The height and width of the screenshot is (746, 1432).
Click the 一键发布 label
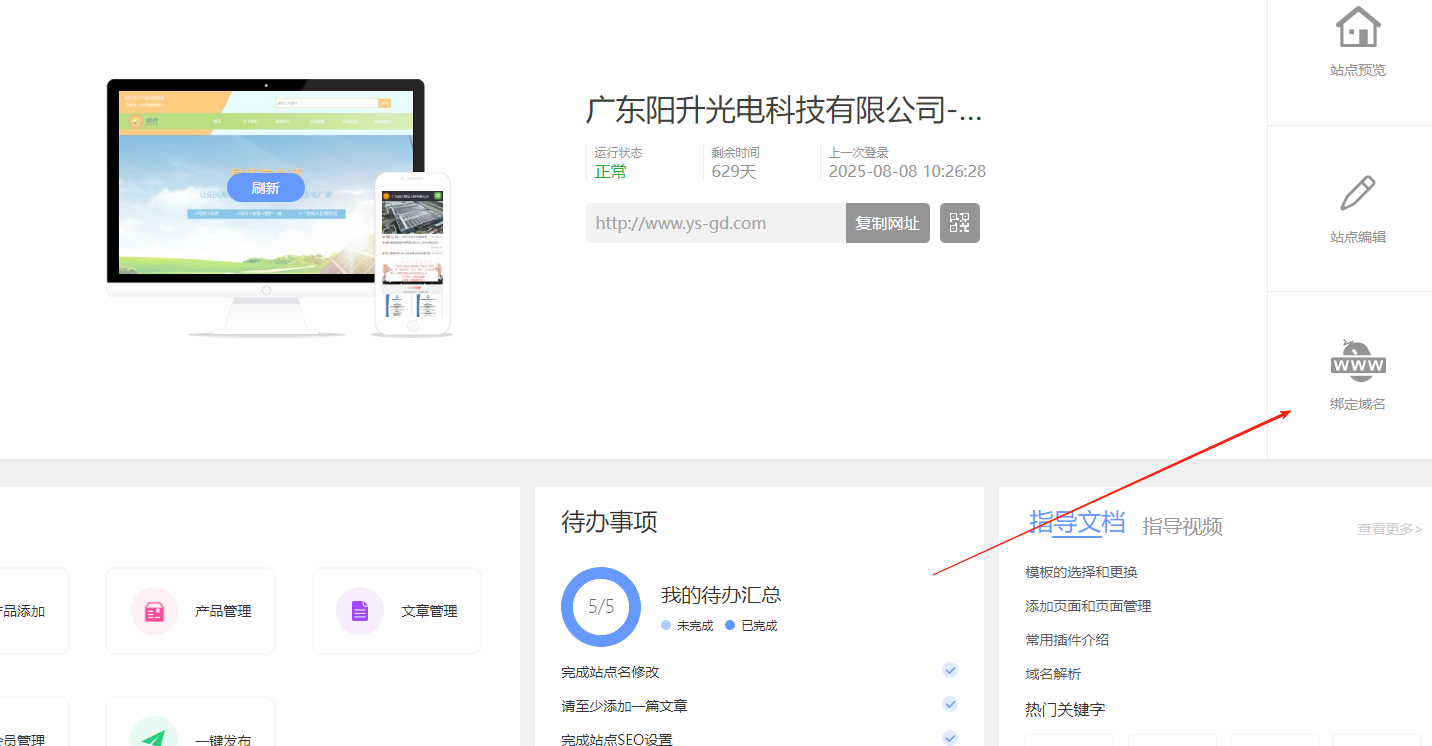tap(223, 740)
